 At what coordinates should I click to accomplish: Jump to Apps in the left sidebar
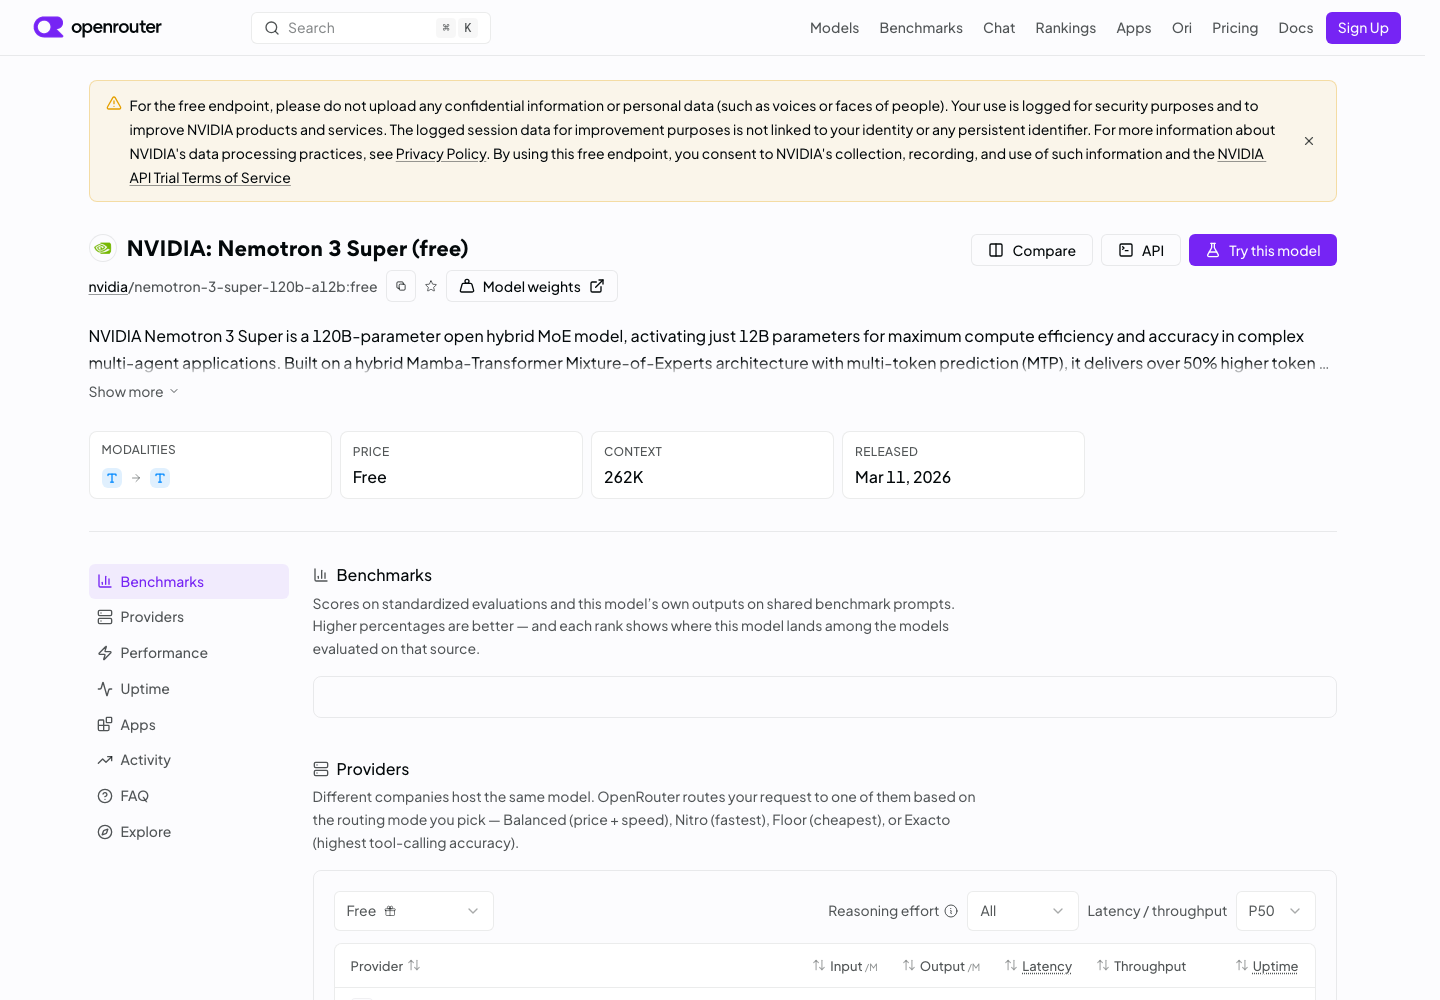click(189, 725)
